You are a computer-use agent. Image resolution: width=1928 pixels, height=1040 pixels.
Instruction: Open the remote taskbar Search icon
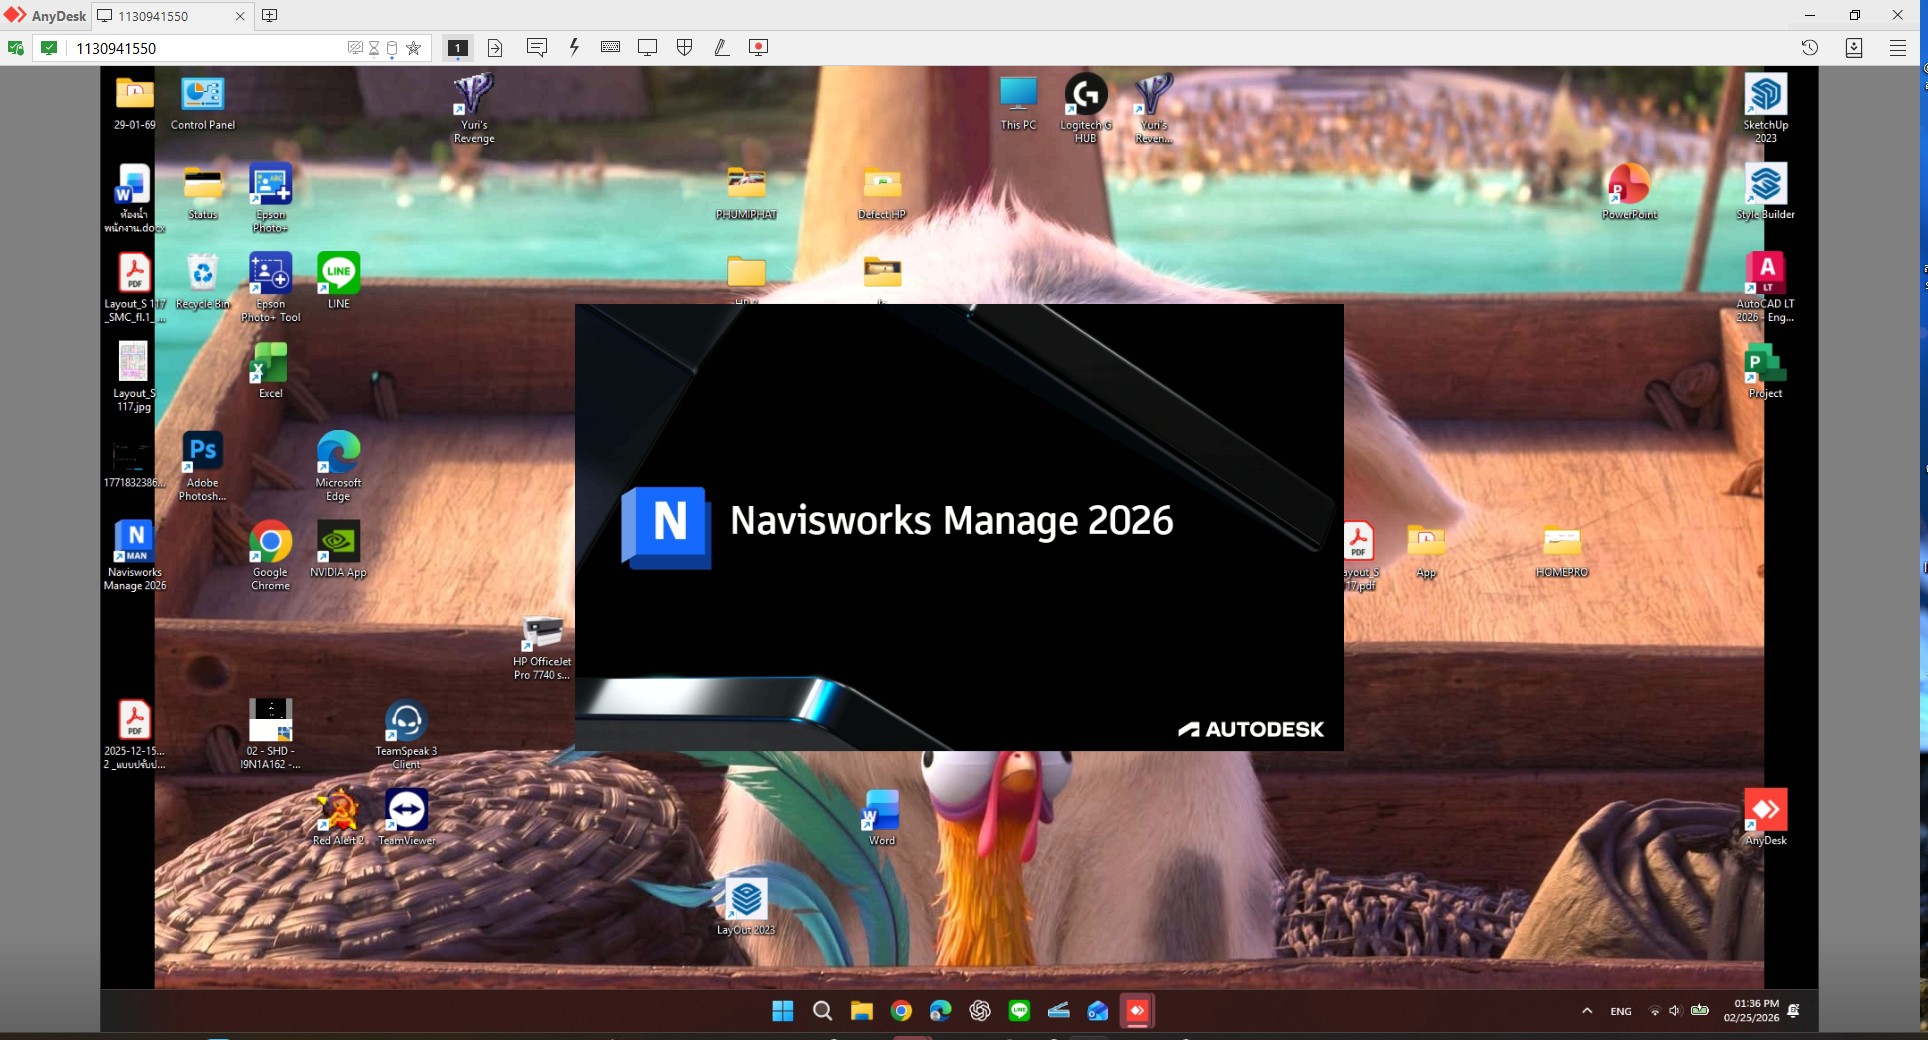point(822,1011)
